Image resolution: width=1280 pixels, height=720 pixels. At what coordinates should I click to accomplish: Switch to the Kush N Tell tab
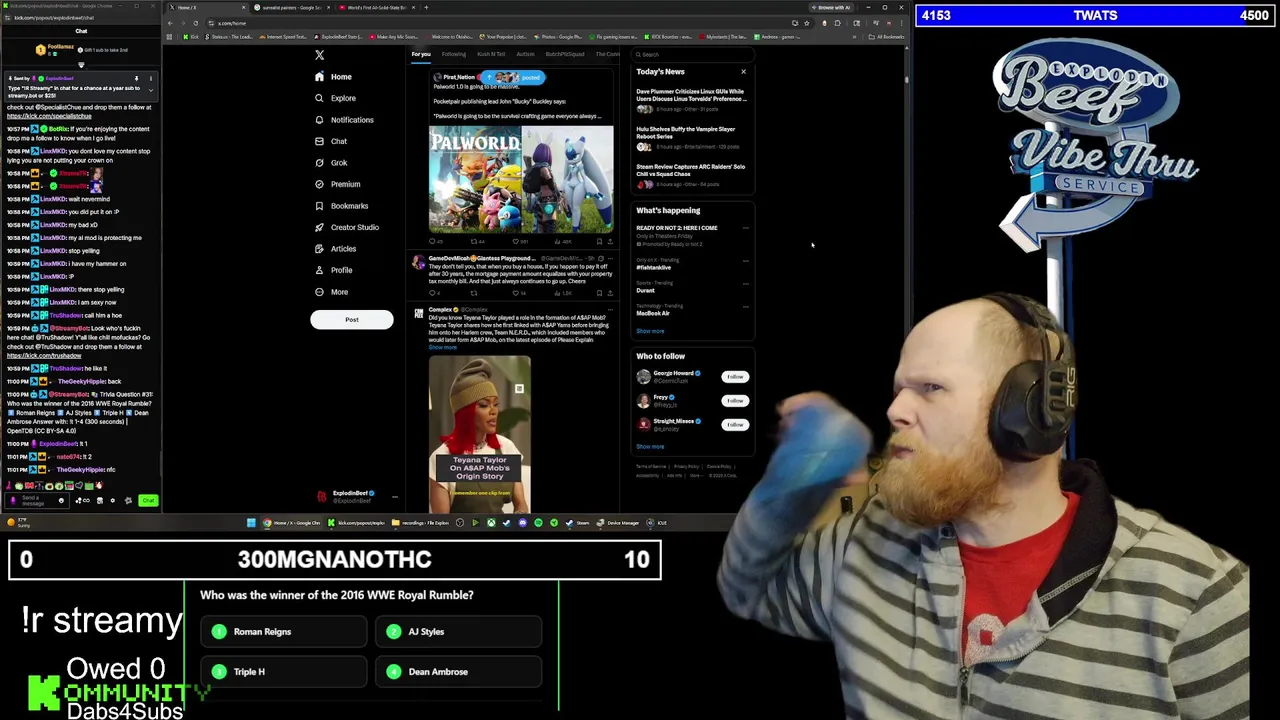pos(491,54)
